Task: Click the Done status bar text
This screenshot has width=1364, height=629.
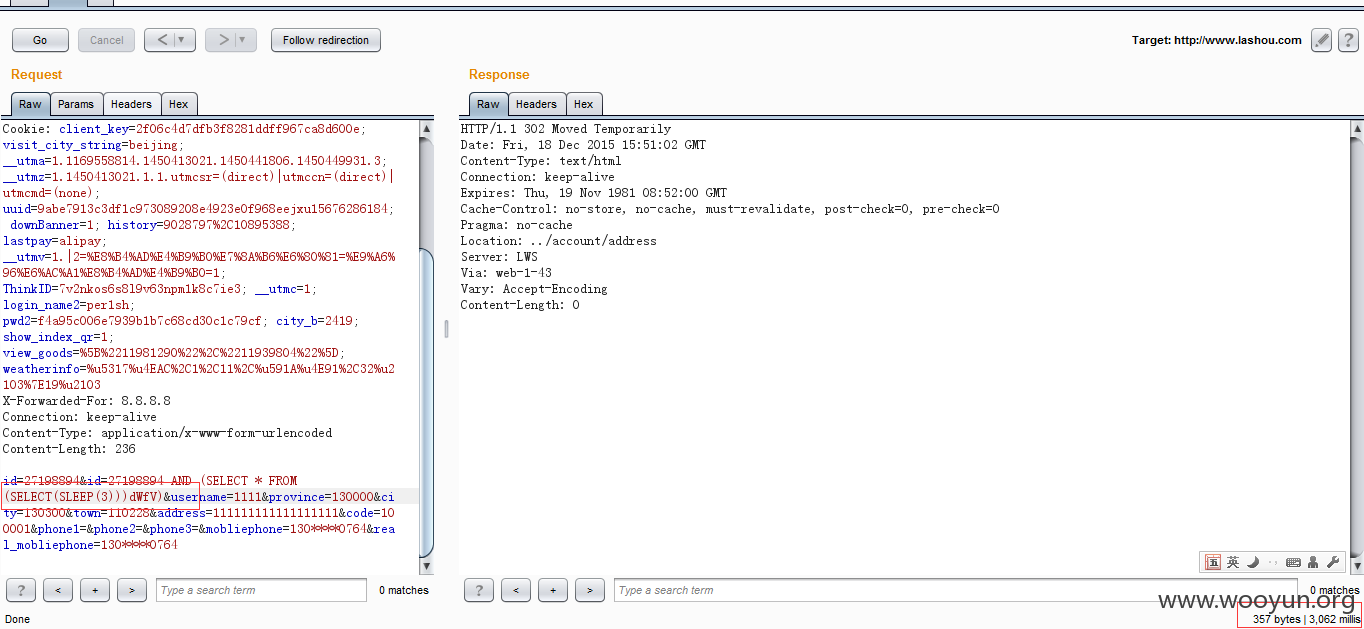Action: pyautogui.click(x=18, y=619)
